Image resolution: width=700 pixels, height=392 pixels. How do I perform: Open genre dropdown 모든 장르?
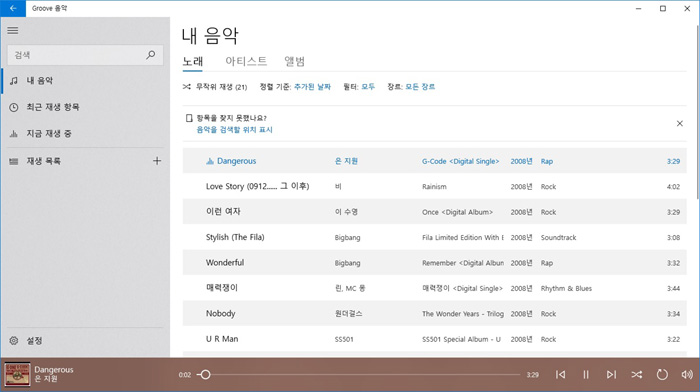pyautogui.click(x=420, y=87)
